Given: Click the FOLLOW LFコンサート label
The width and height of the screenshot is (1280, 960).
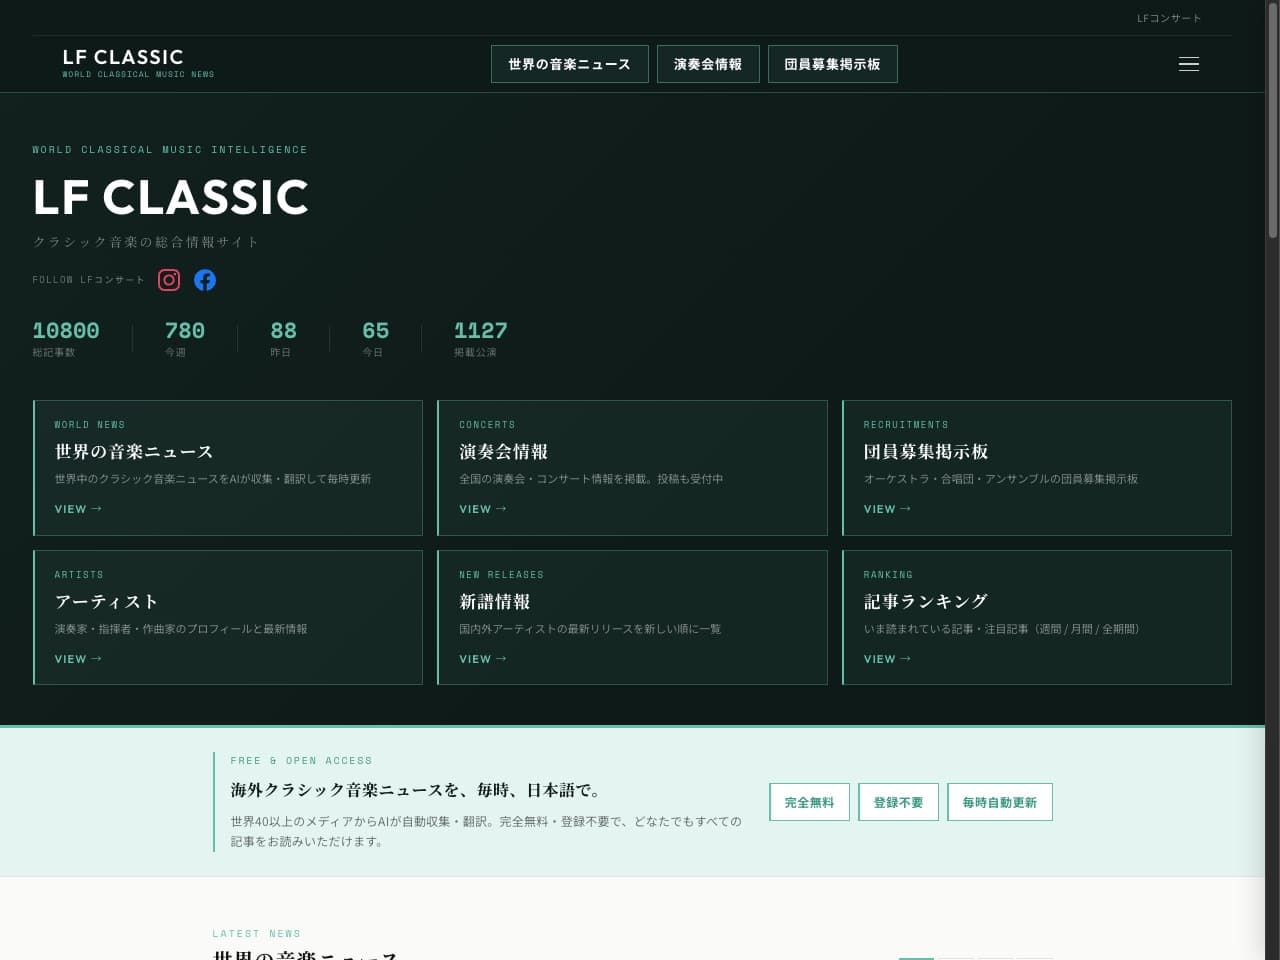Looking at the screenshot, I should [88, 280].
